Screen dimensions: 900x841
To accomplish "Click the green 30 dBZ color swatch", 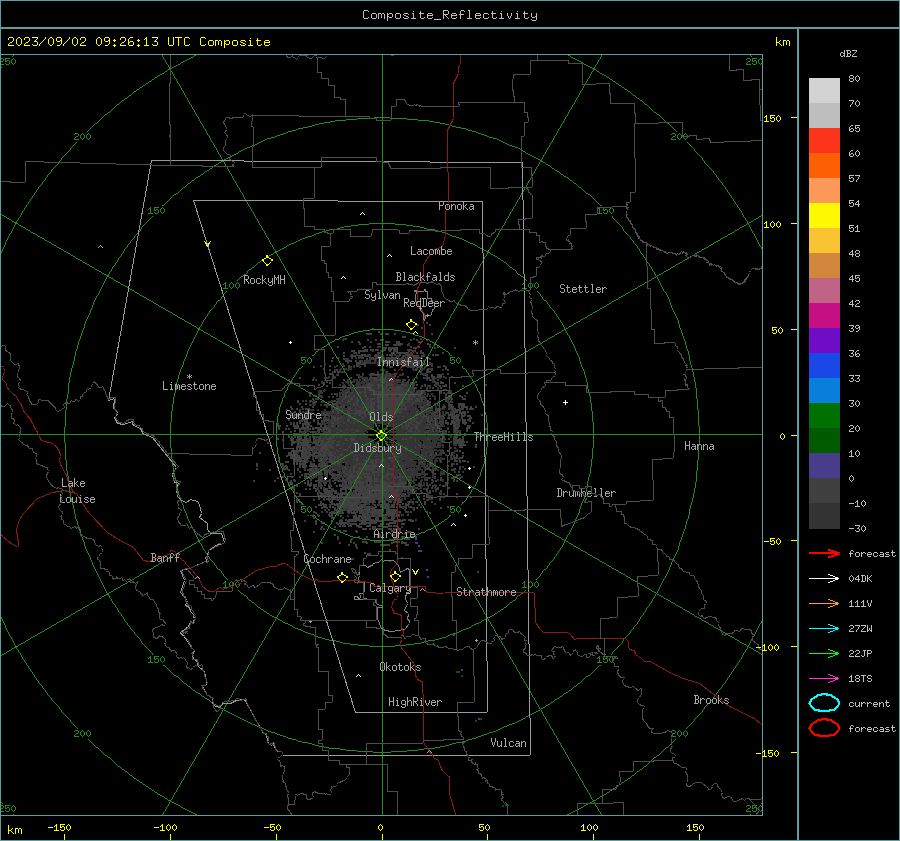I will coord(824,416).
